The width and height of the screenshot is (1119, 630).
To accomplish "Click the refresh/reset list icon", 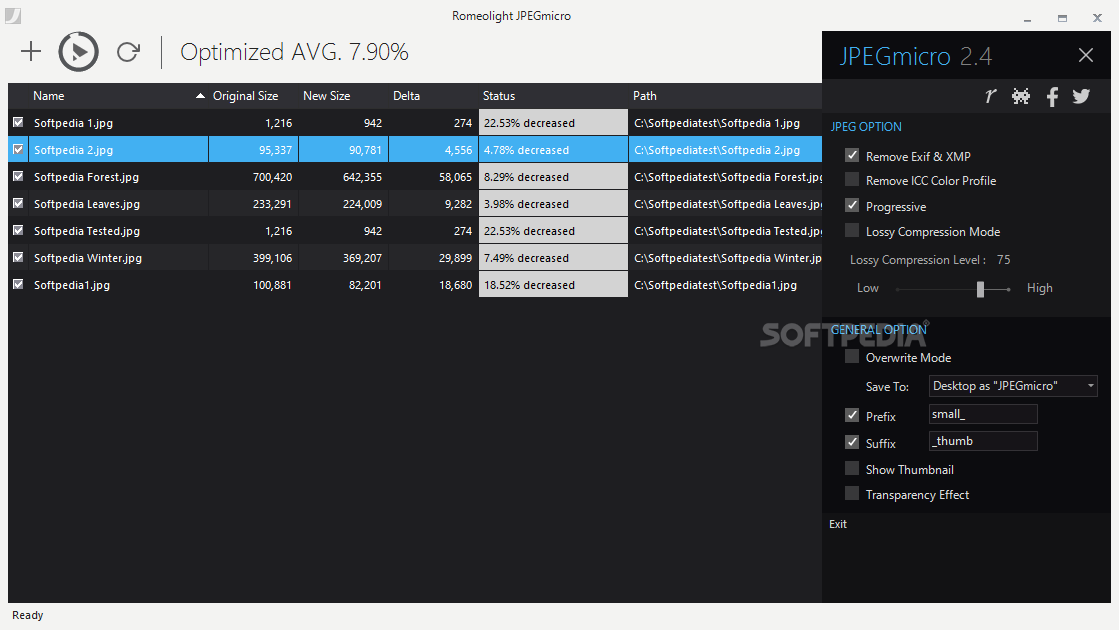I will pos(128,51).
